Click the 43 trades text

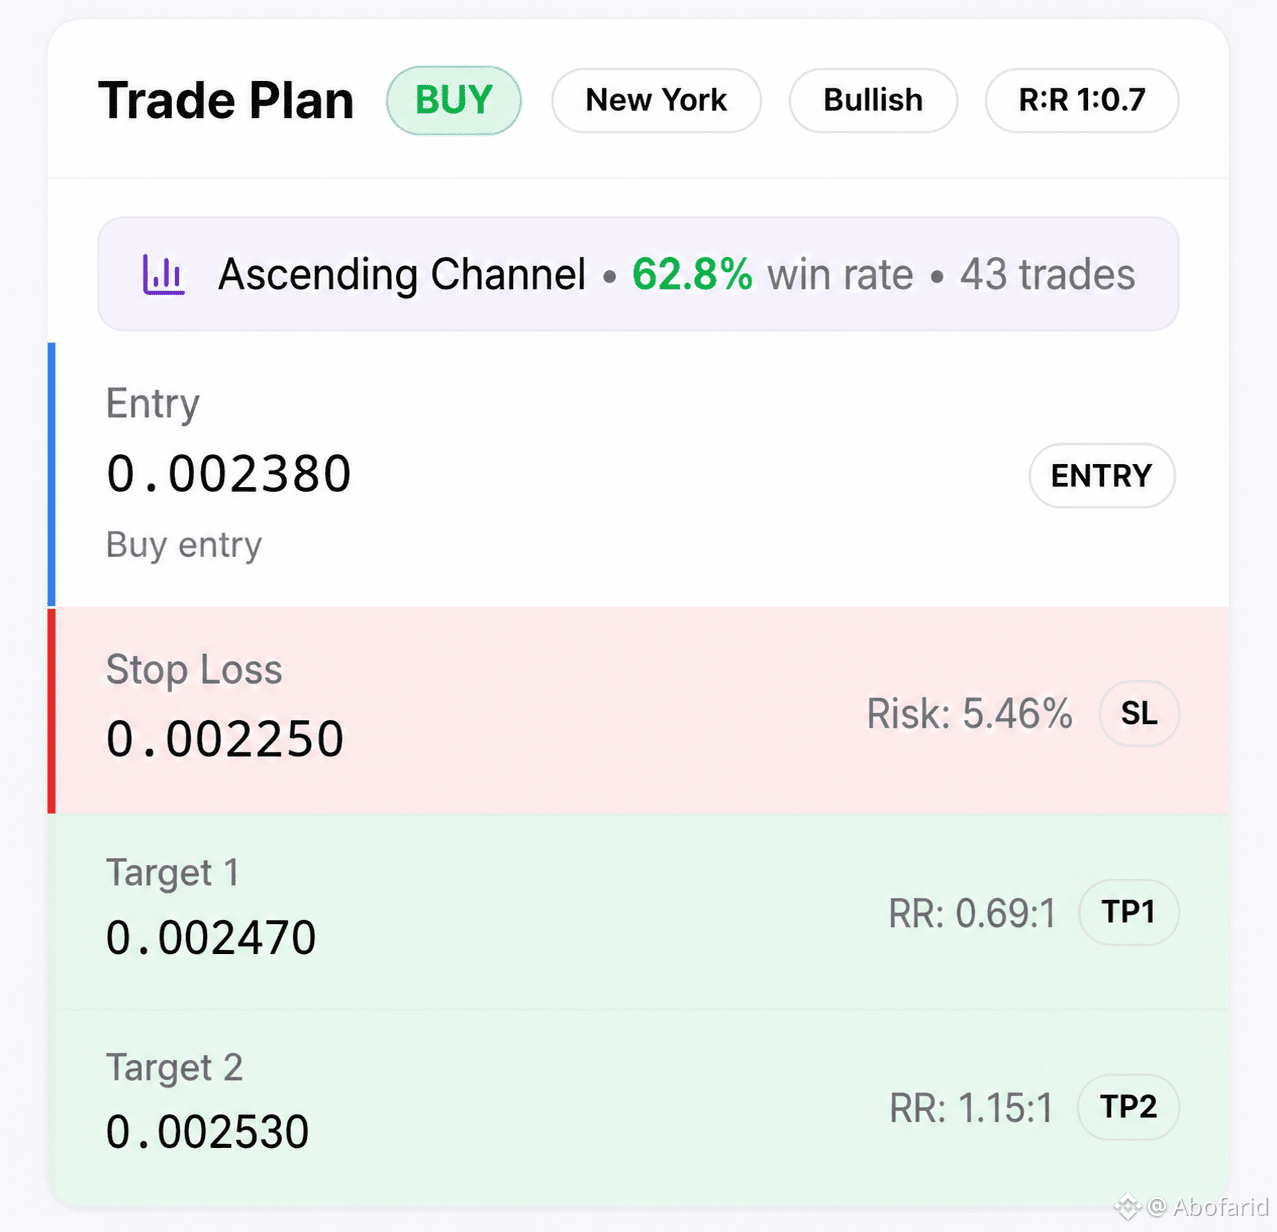coord(1047,275)
